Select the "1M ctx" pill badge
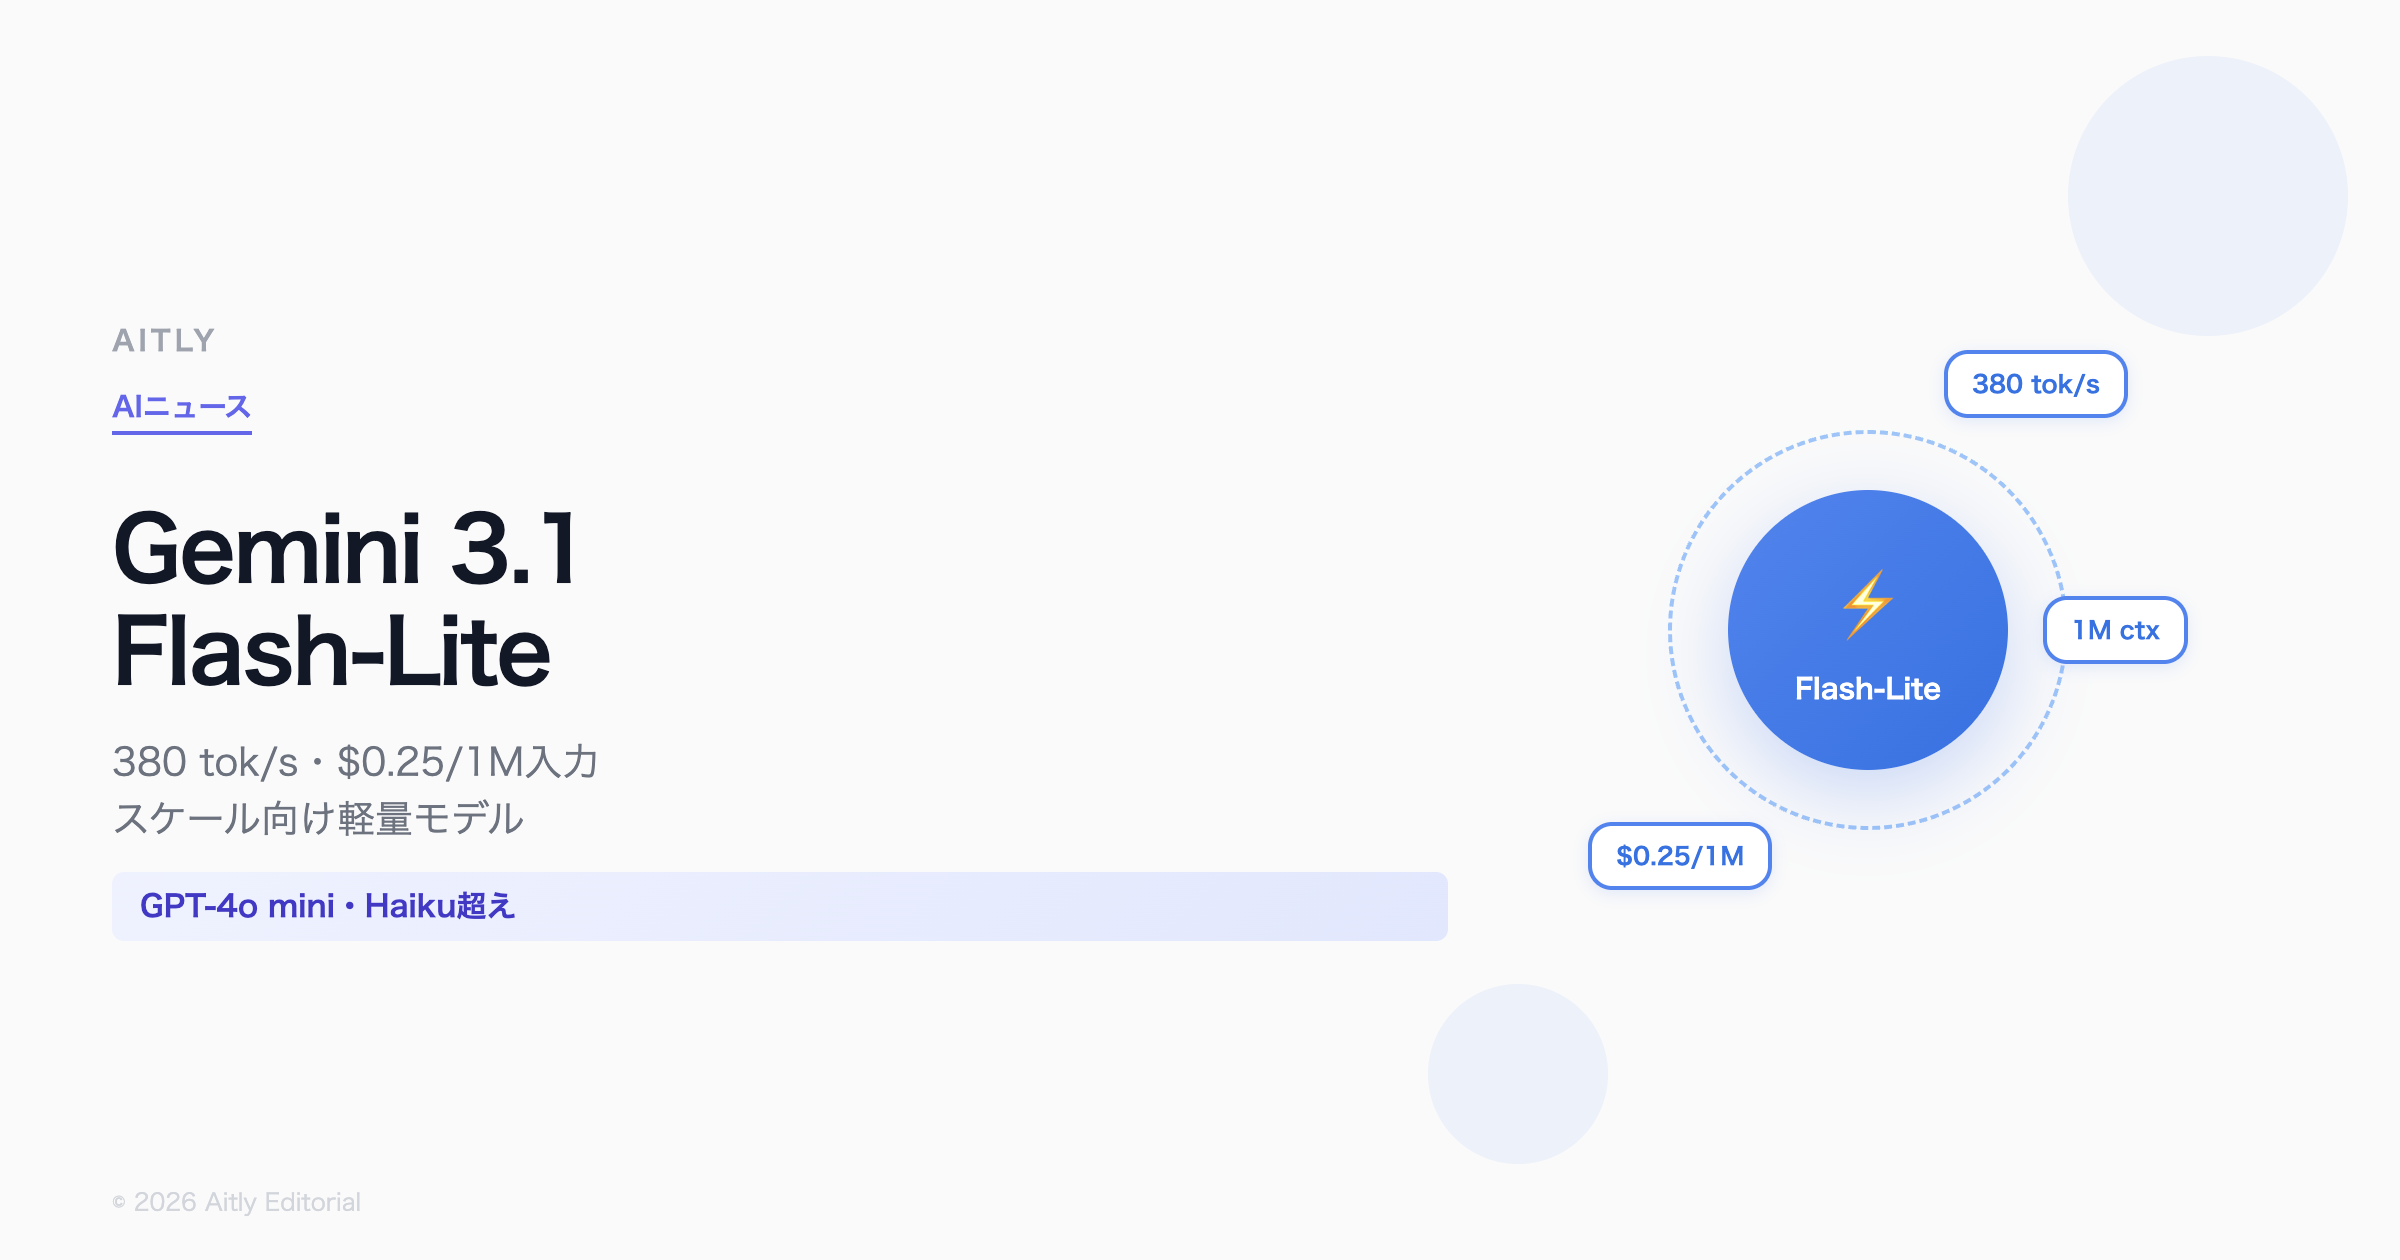The width and height of the screenshot is (2400, 1260). (2115, 630)
